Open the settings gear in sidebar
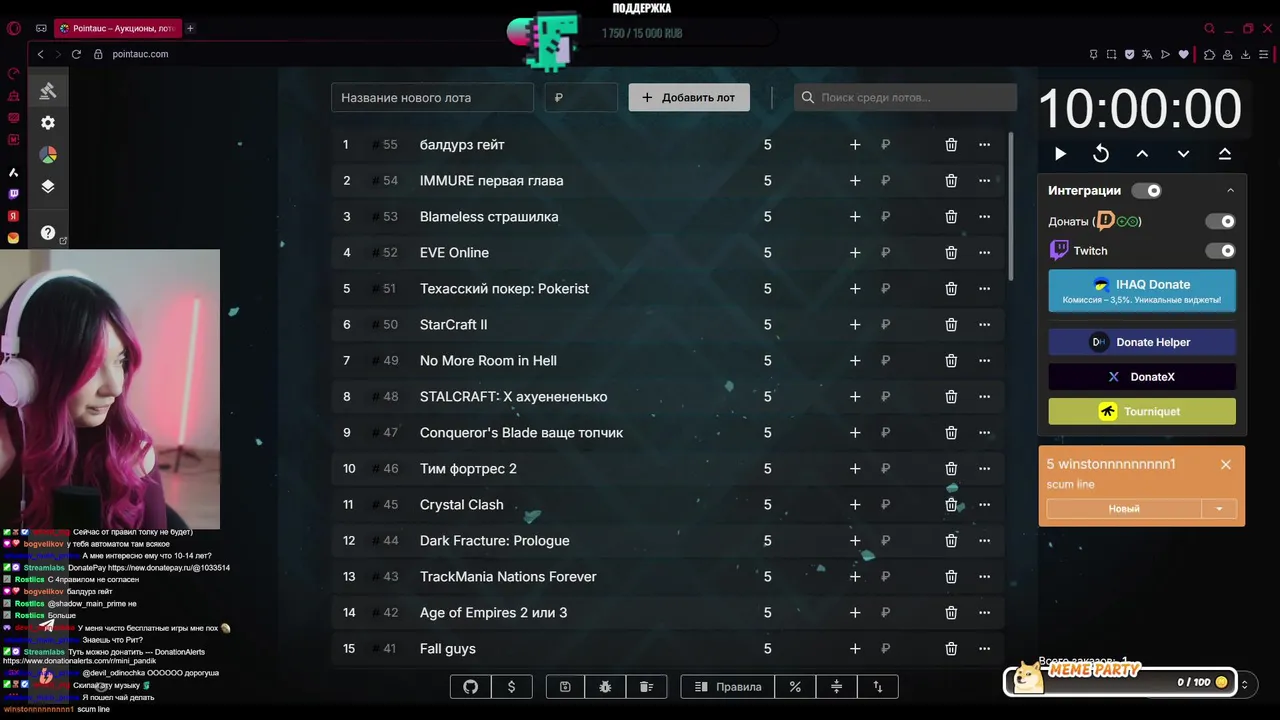 [x=48, y=123]
